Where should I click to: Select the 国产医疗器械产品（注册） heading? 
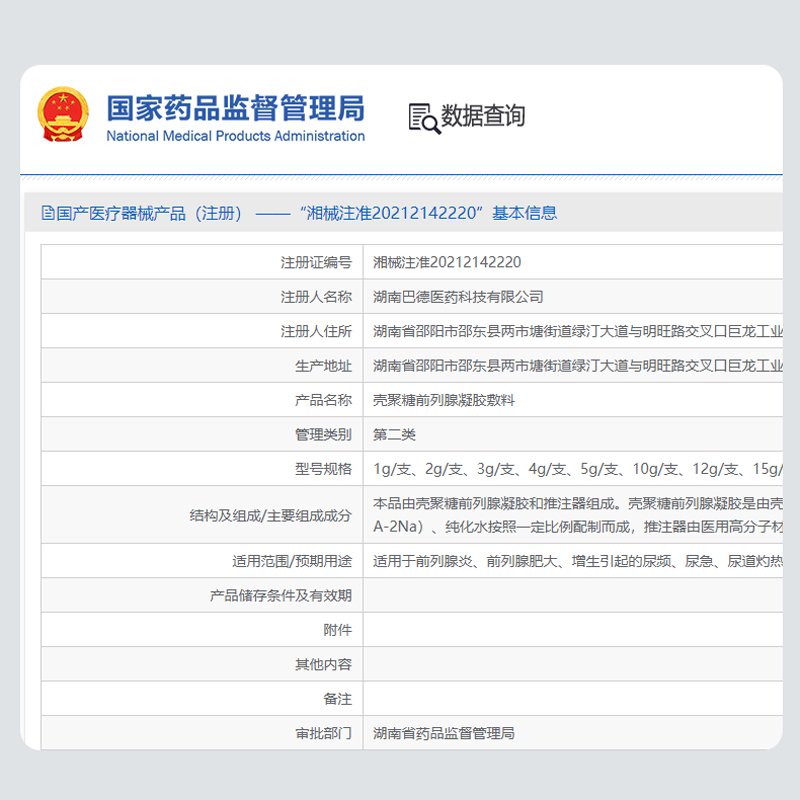tap(149, 213)
